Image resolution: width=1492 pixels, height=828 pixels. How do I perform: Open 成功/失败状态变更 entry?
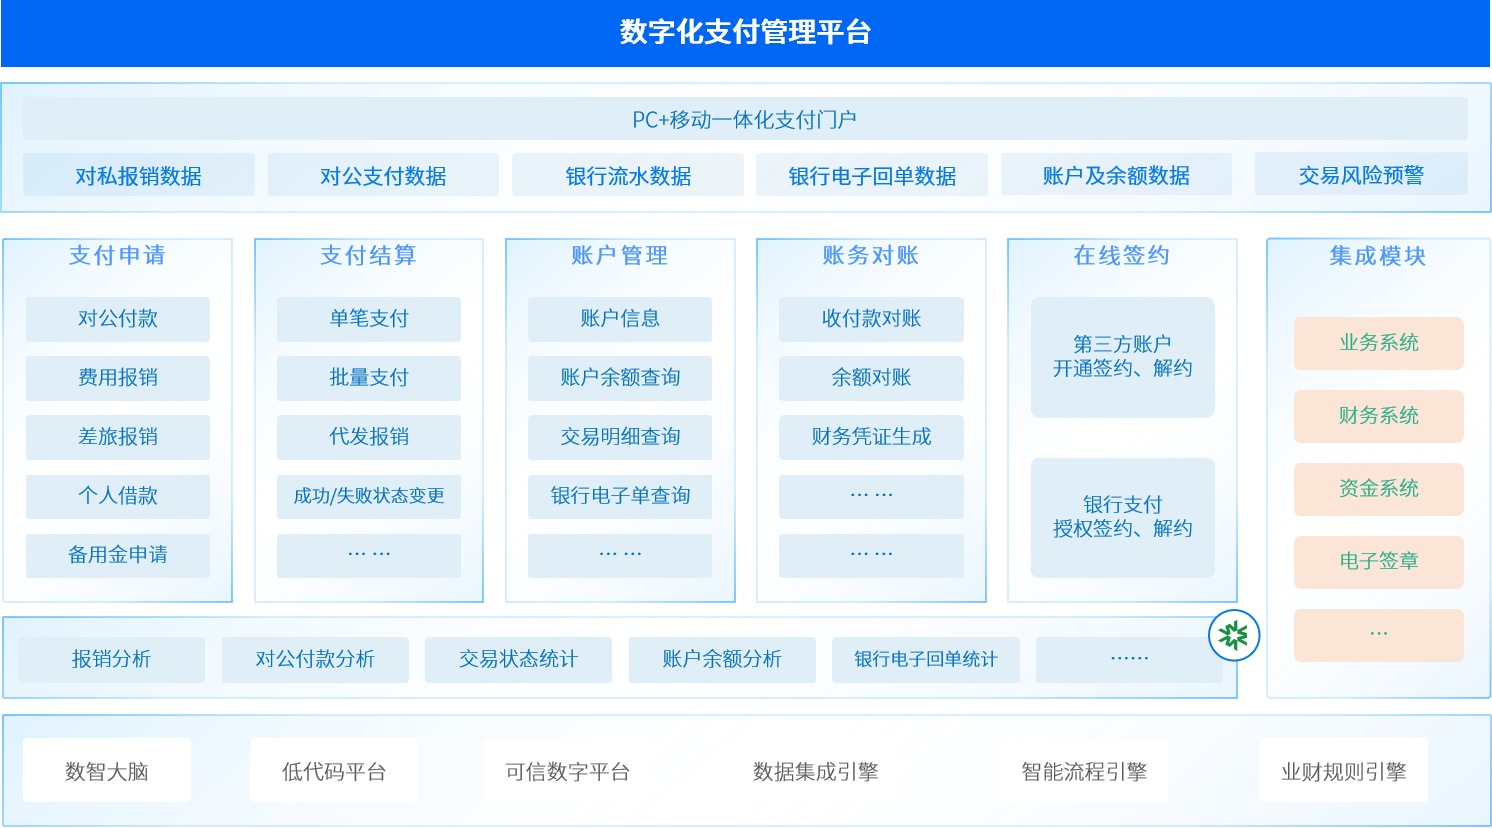(369, 496)
